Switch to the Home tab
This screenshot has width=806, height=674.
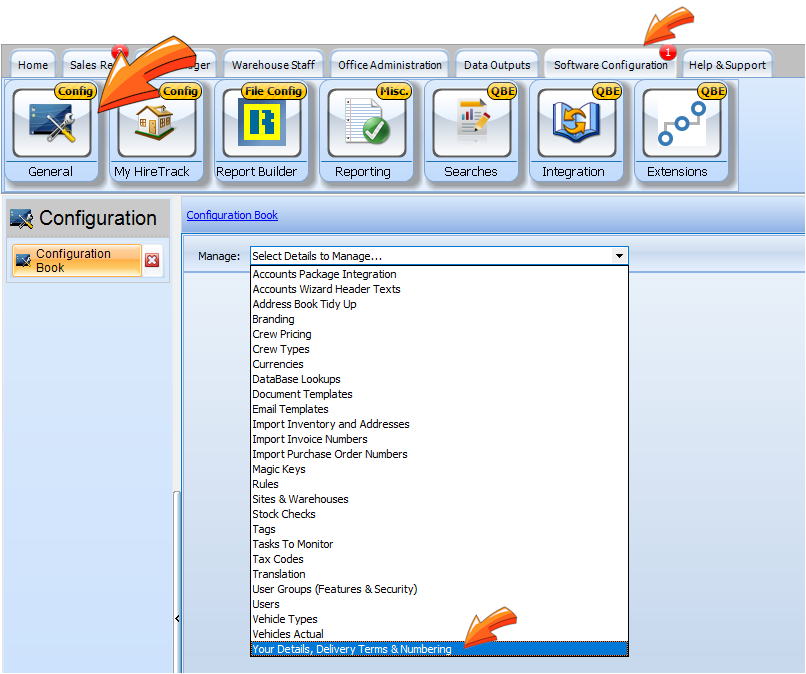pyautogui.click(x=33, y=65)
